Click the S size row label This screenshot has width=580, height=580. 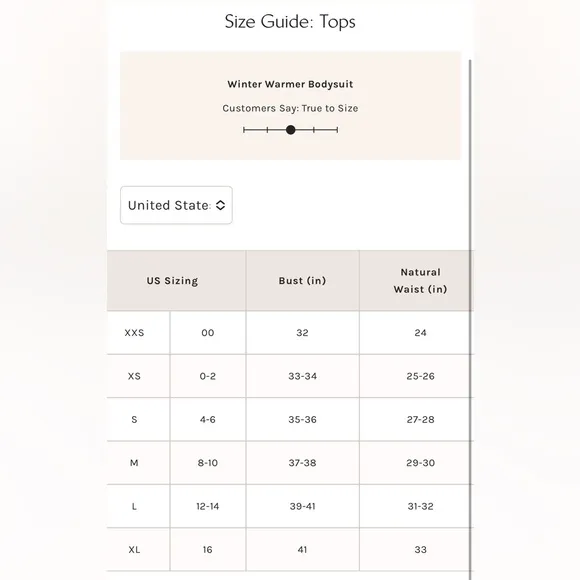pyautogui.click(x=134, y=419)
